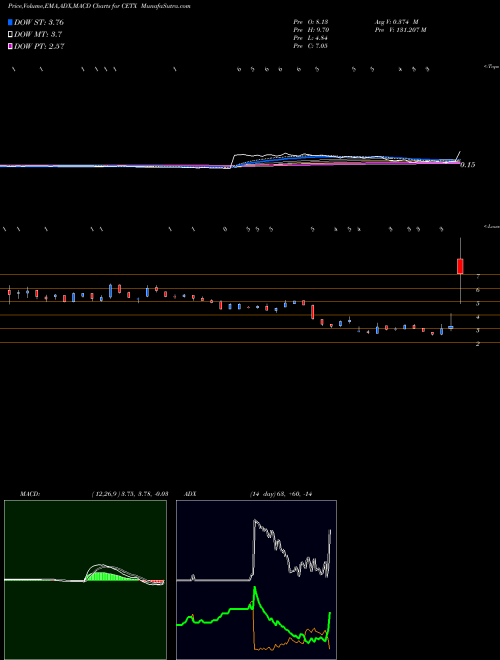Click the 'Pre V: 131.207 M' volume text
500x660 pixels.
(401, 30)
